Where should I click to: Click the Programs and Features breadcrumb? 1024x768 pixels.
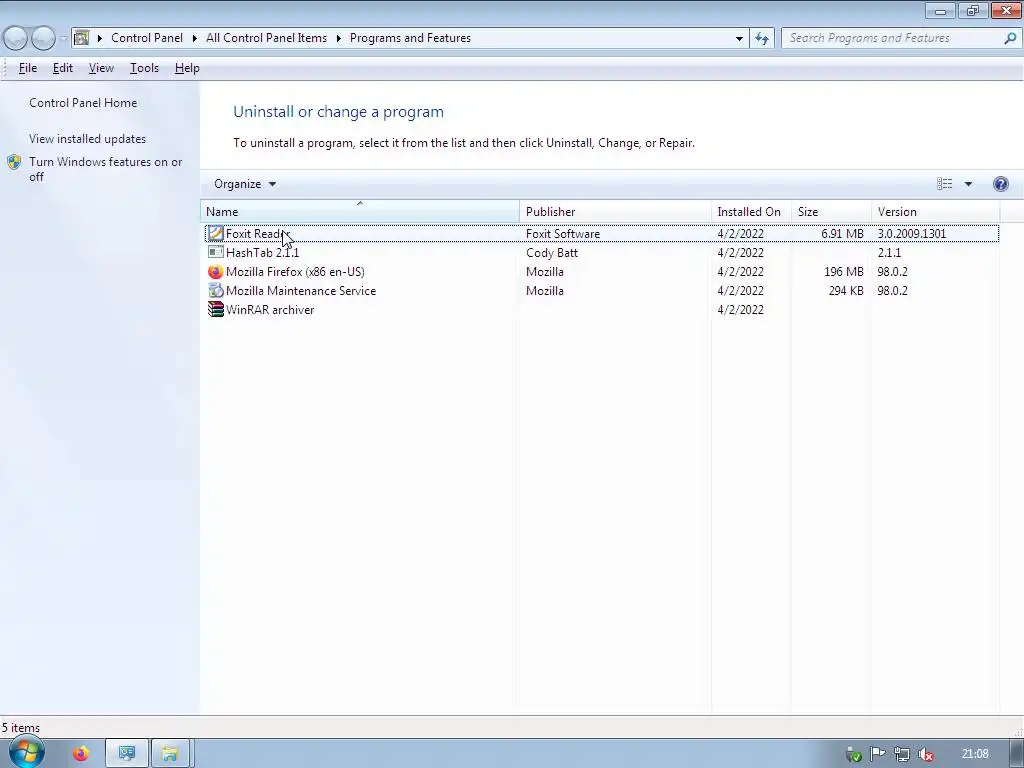(410, 38)
